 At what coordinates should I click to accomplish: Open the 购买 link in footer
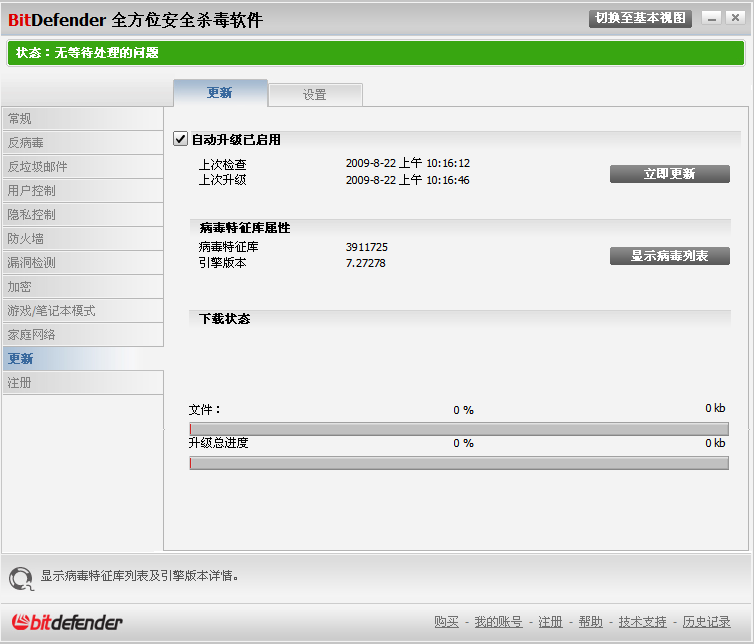click(x=446, y=622)
